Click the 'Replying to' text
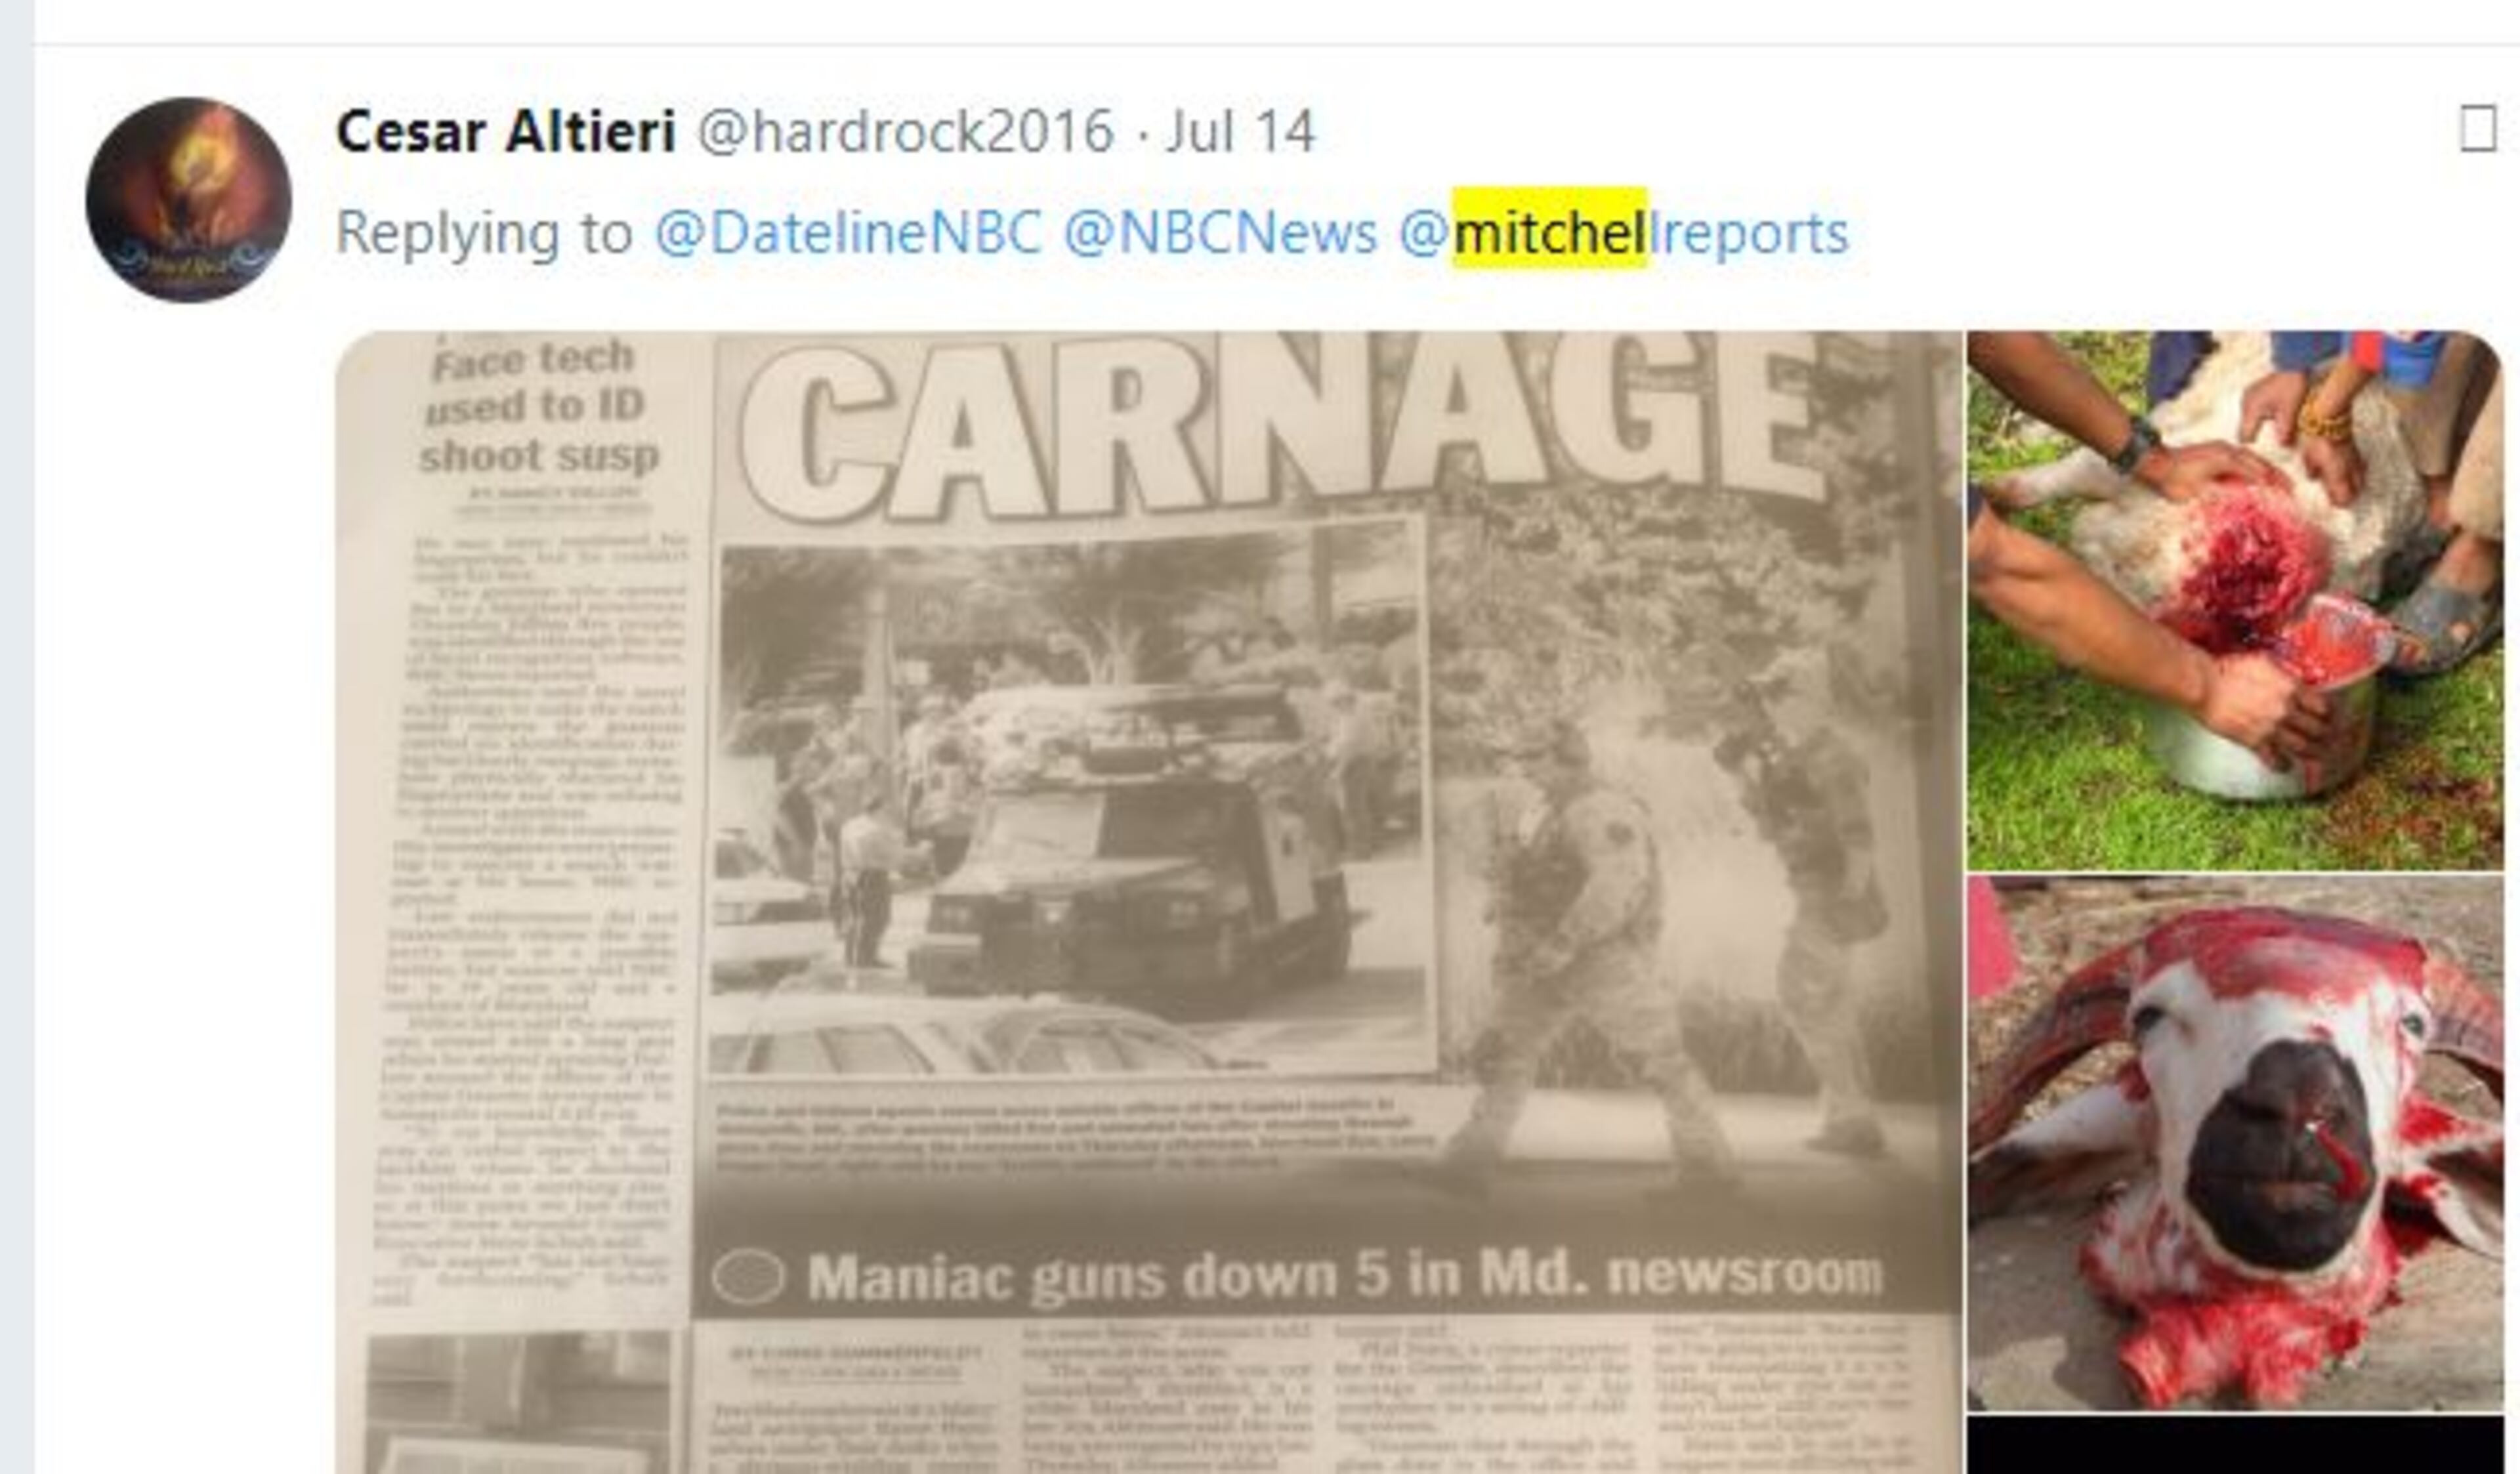Viewport: 2520px width, 1474px height. click(x=484, y=233)
